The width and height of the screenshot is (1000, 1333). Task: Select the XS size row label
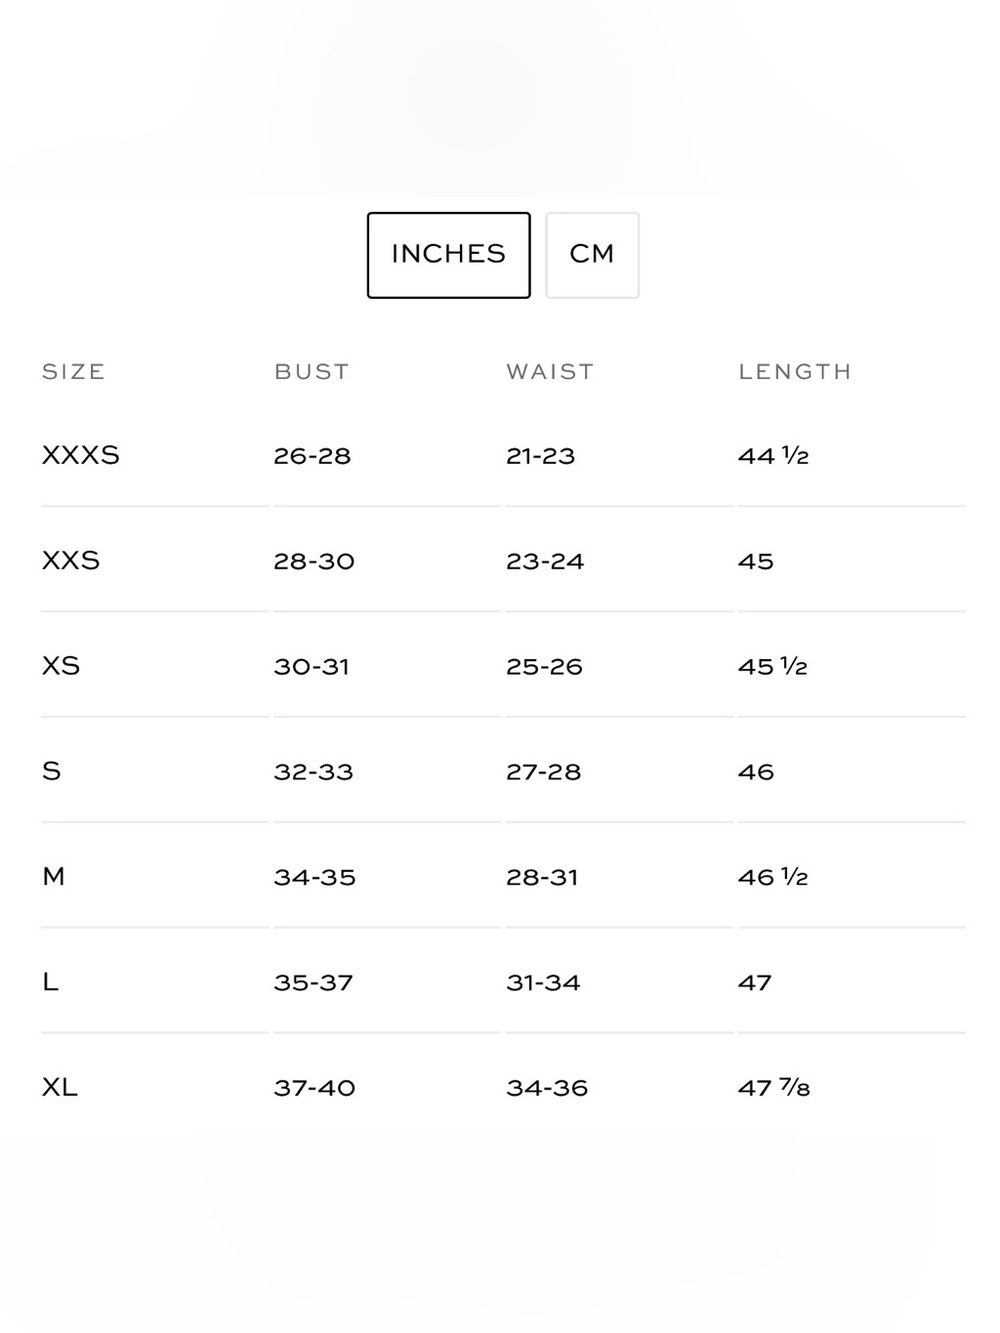pyautogui.click(x=61, y=666)
